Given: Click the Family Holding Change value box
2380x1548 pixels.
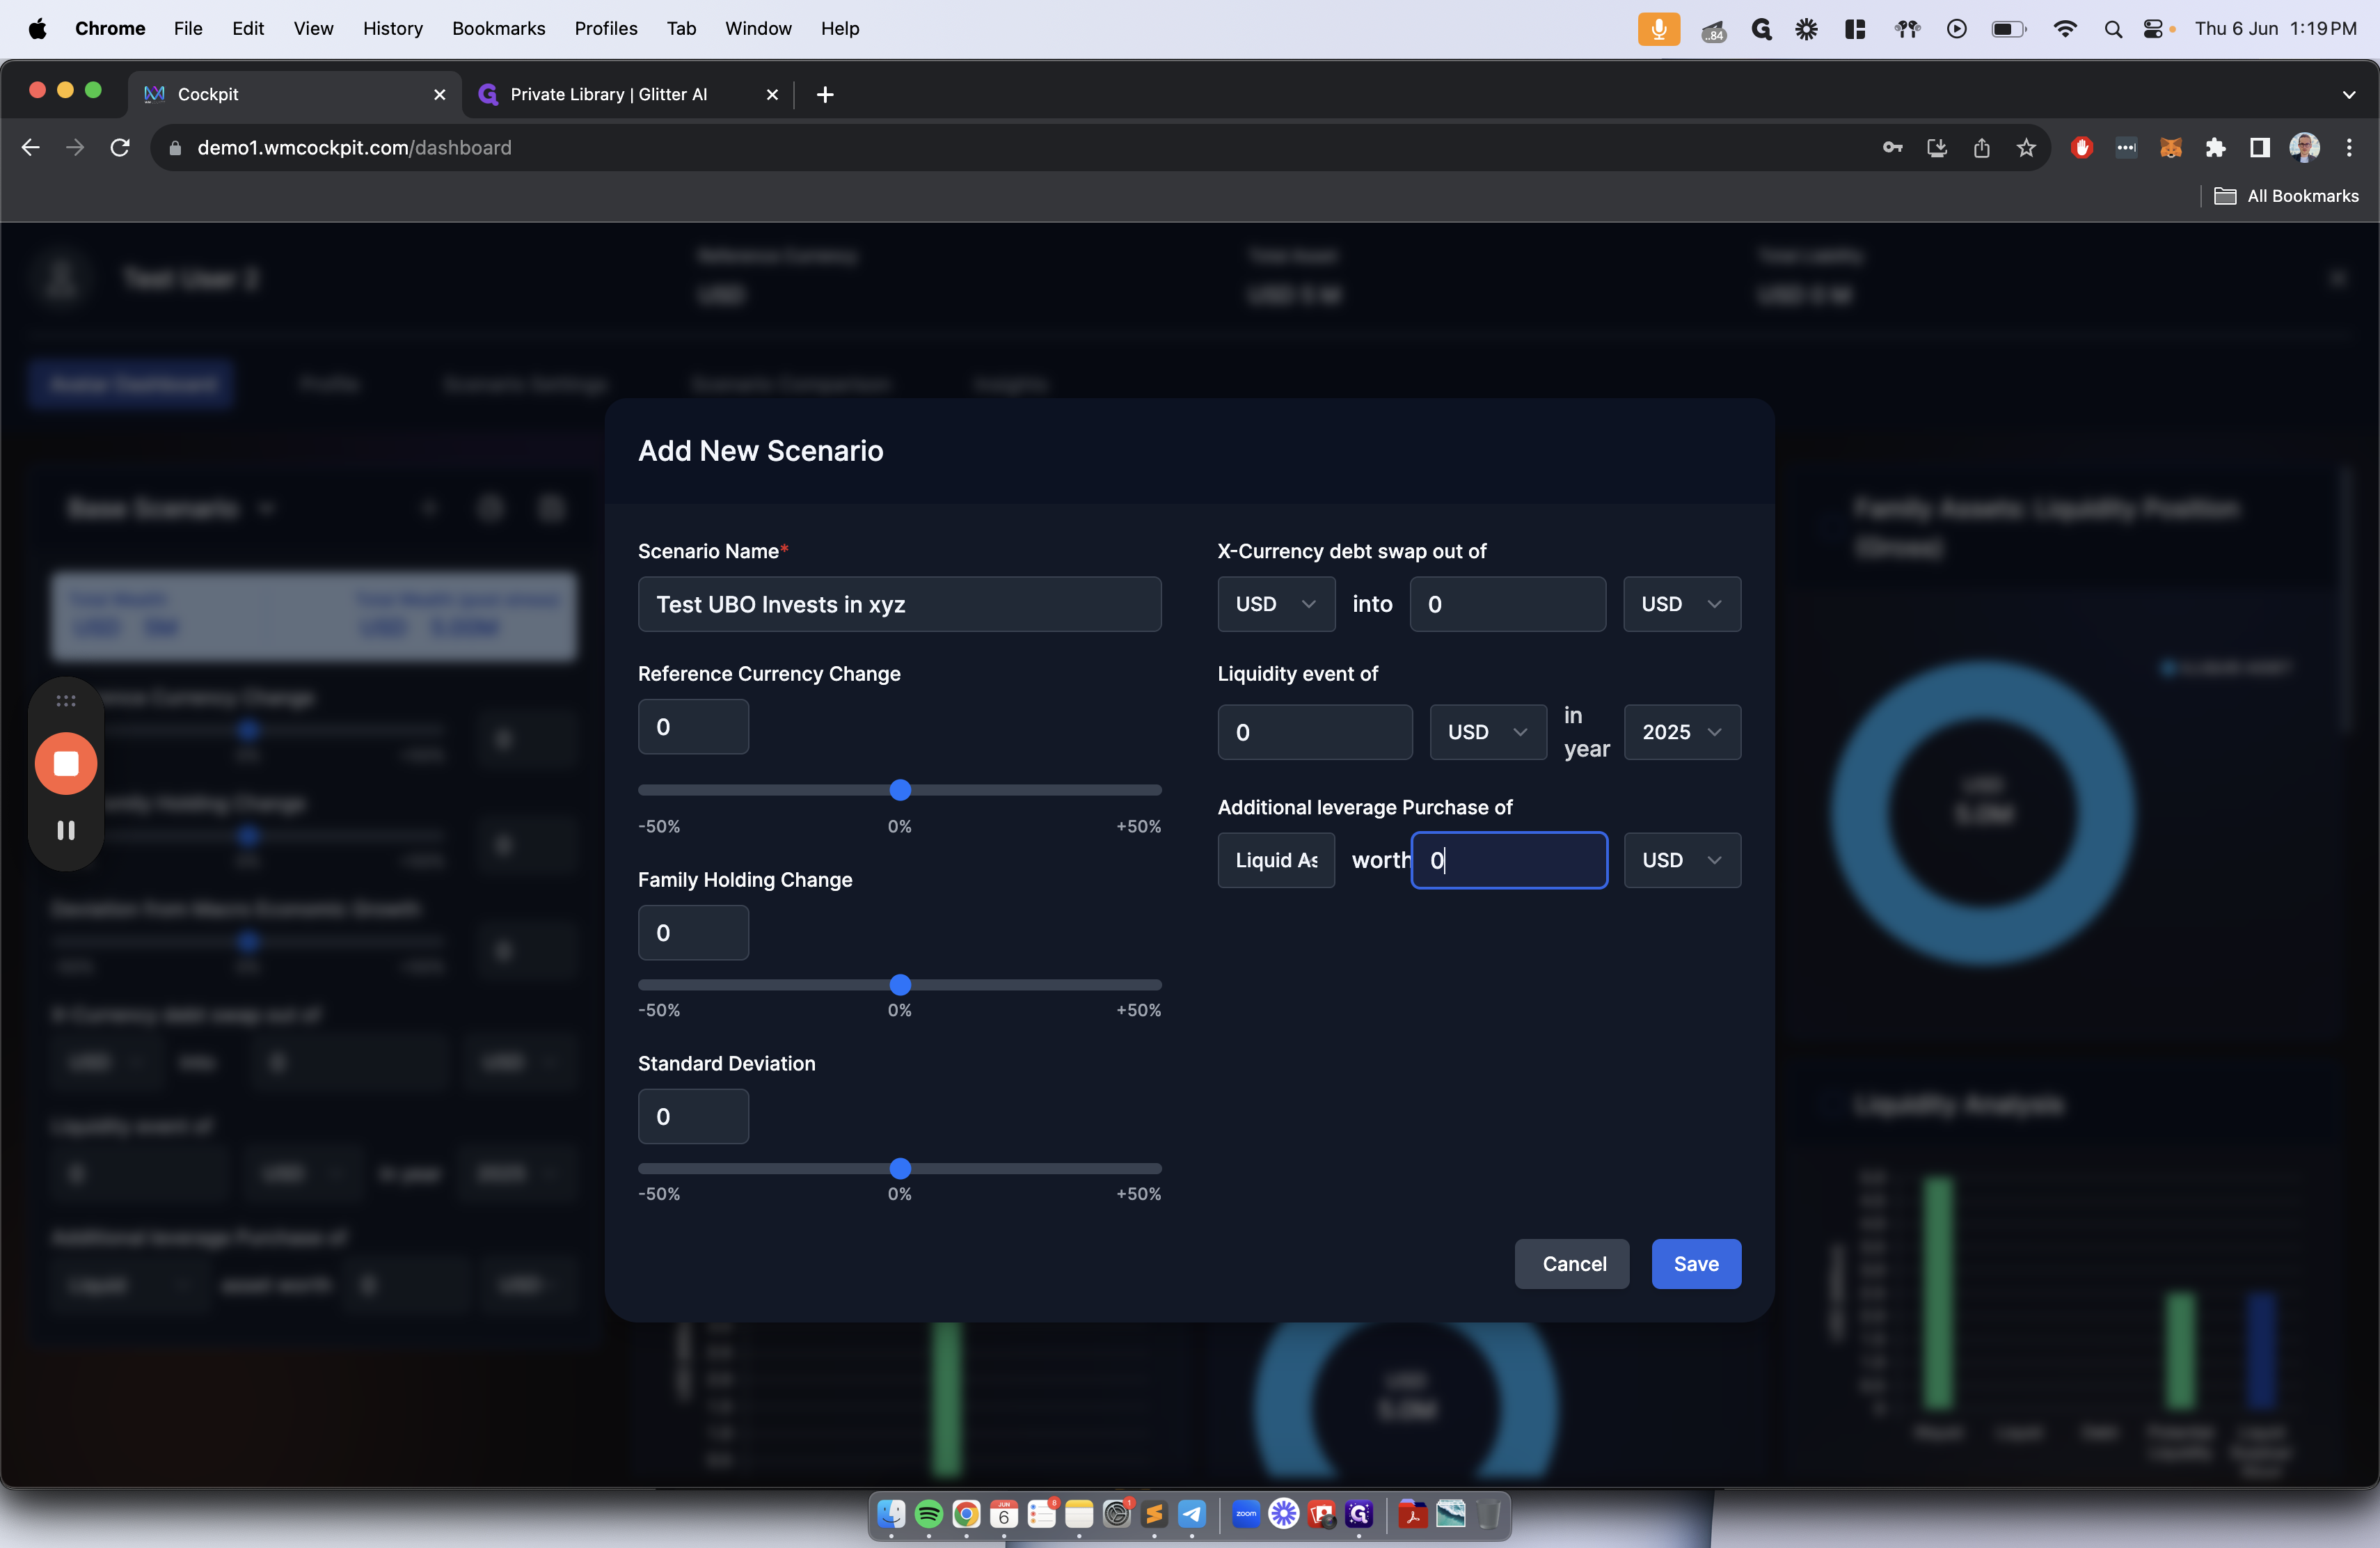Looking at the screenshot, I should click(693, 933).
